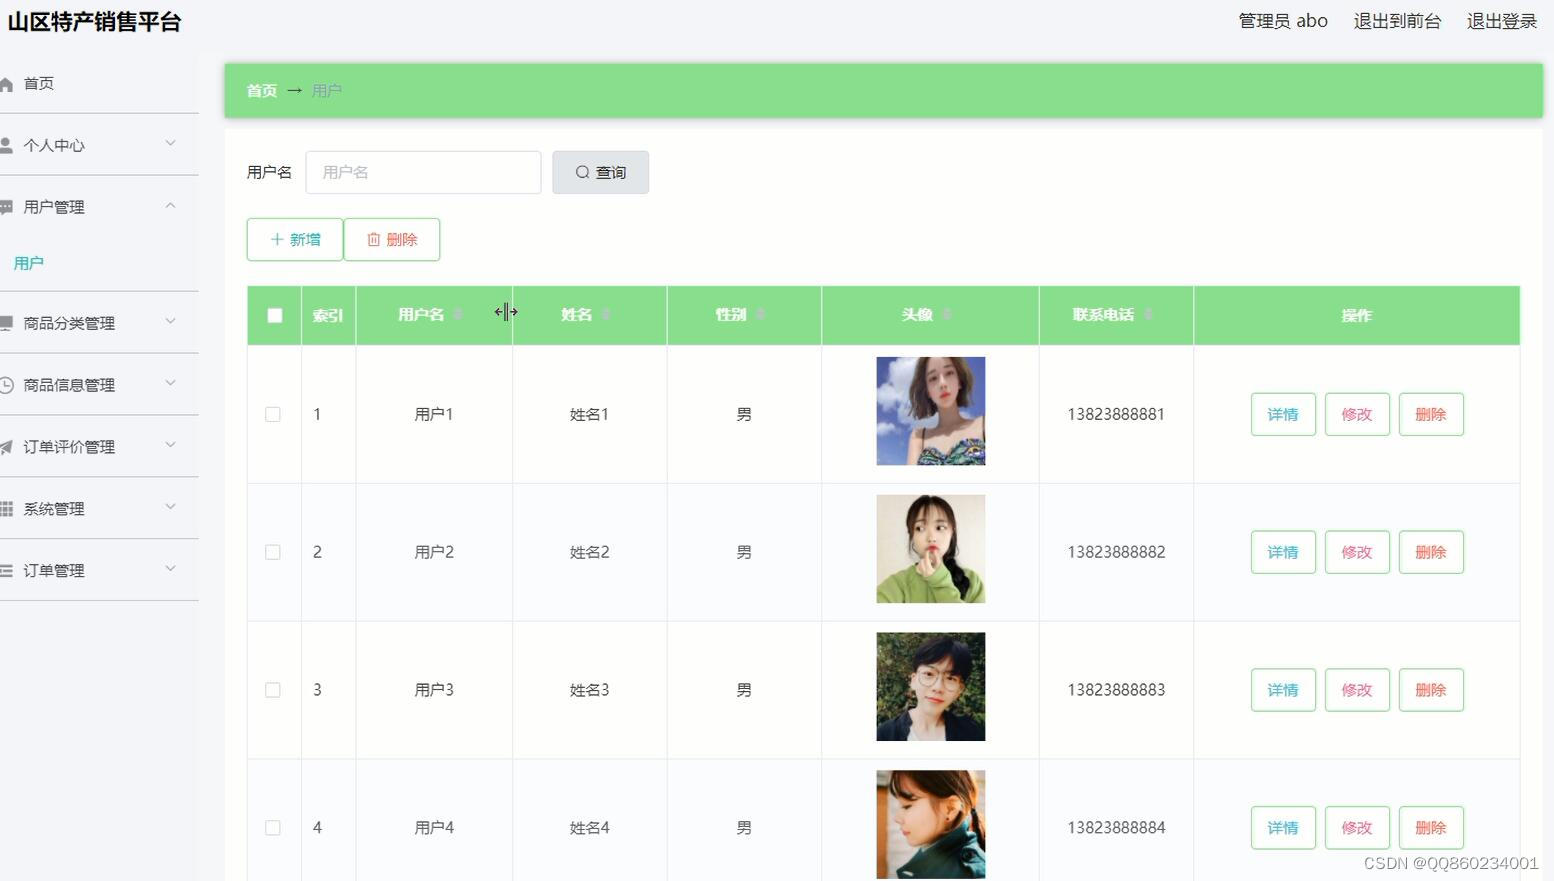Click the list icon beside 订单管理
Screen dimensions: 1554x881
click(7, 570)
